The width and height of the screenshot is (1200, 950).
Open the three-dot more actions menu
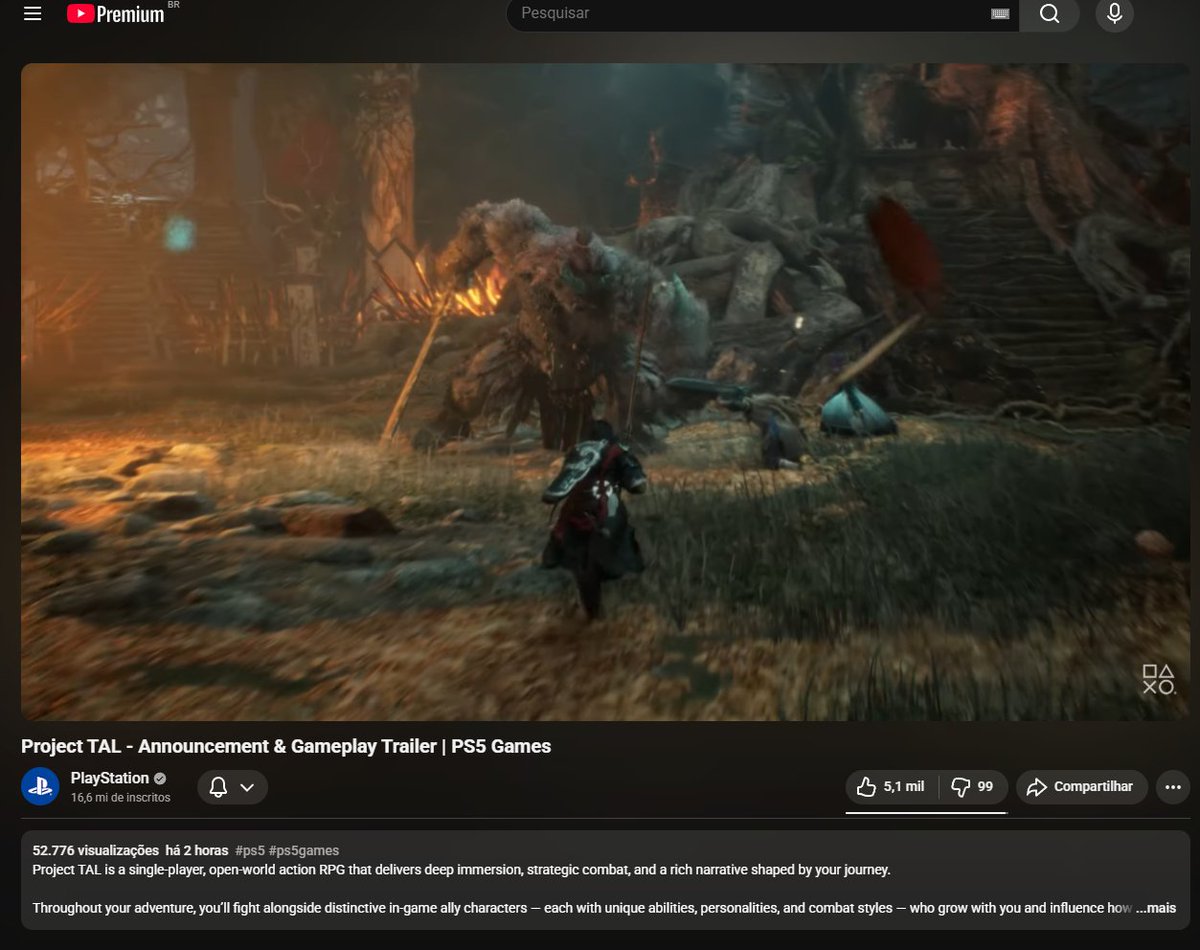pyautogui.click(x=1173, y=787)
